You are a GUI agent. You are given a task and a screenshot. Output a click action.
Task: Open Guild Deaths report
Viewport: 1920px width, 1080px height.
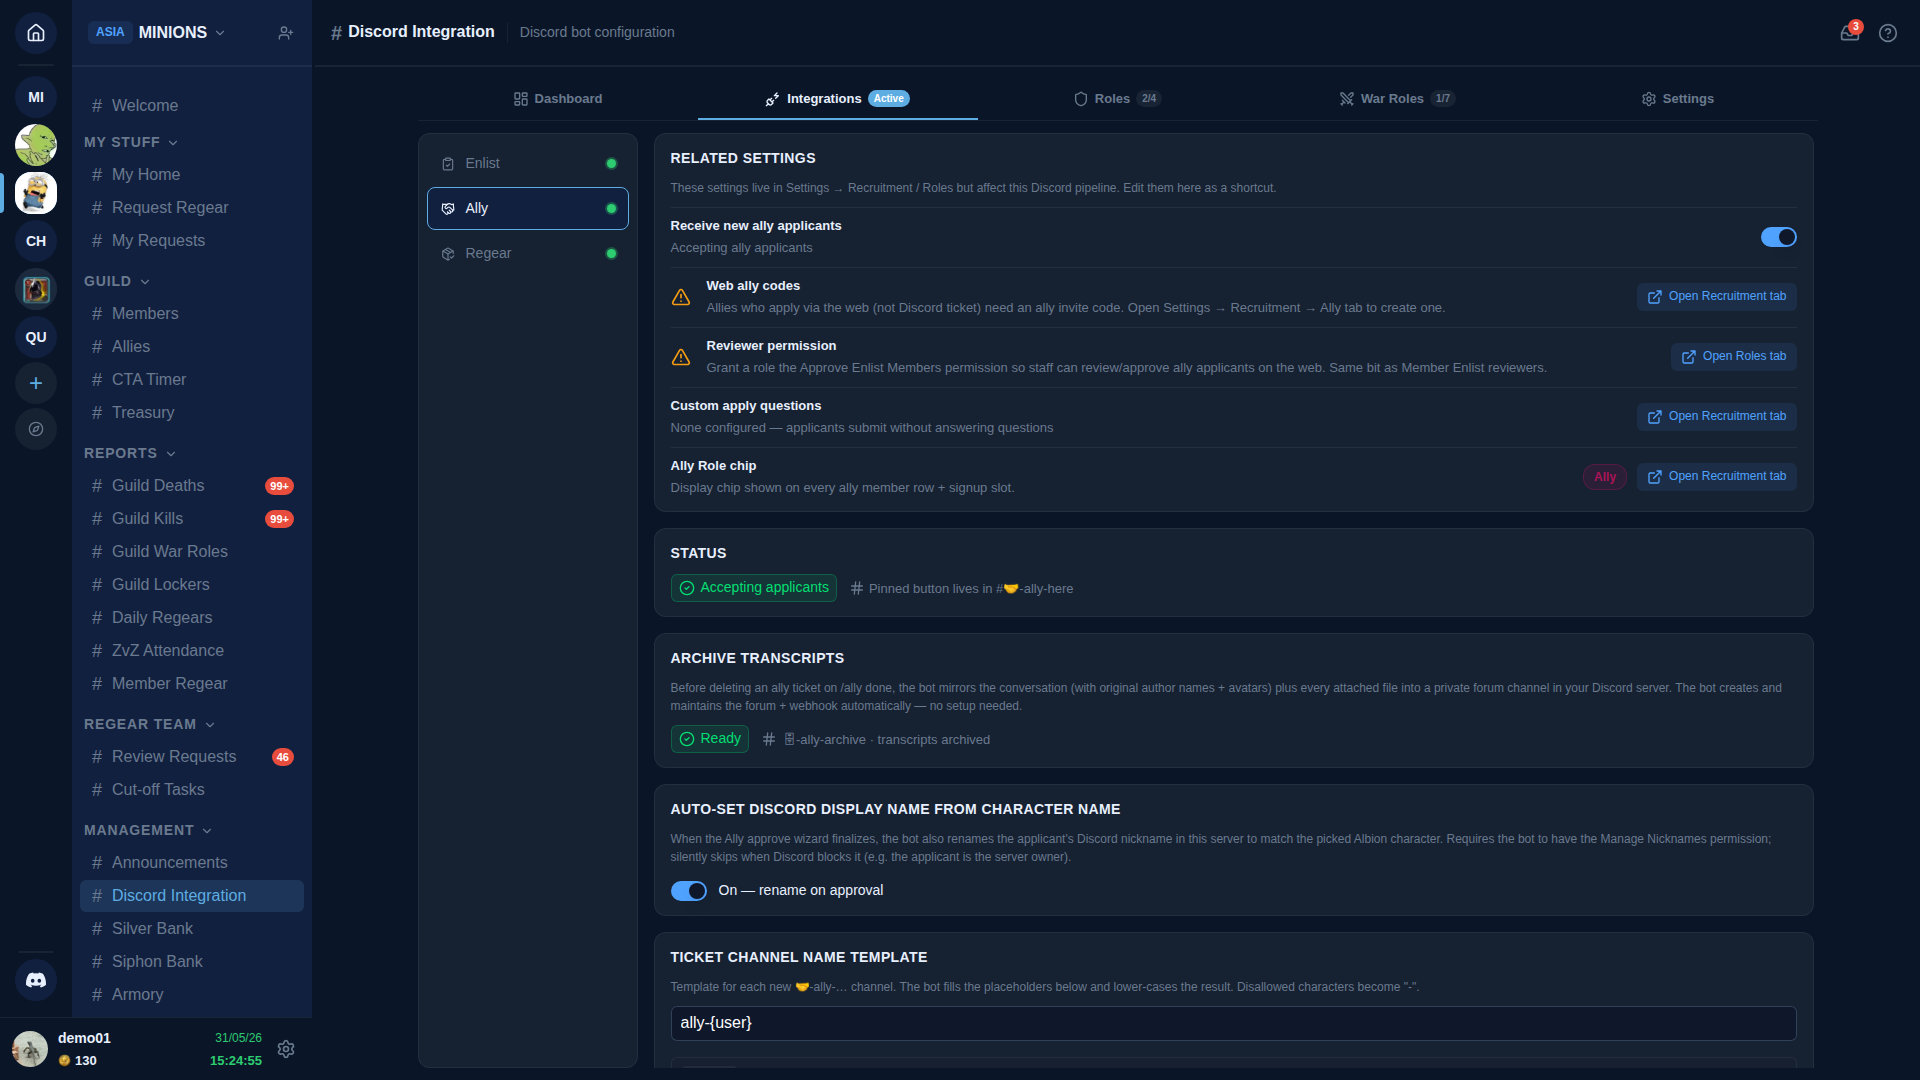coord(192,486)
